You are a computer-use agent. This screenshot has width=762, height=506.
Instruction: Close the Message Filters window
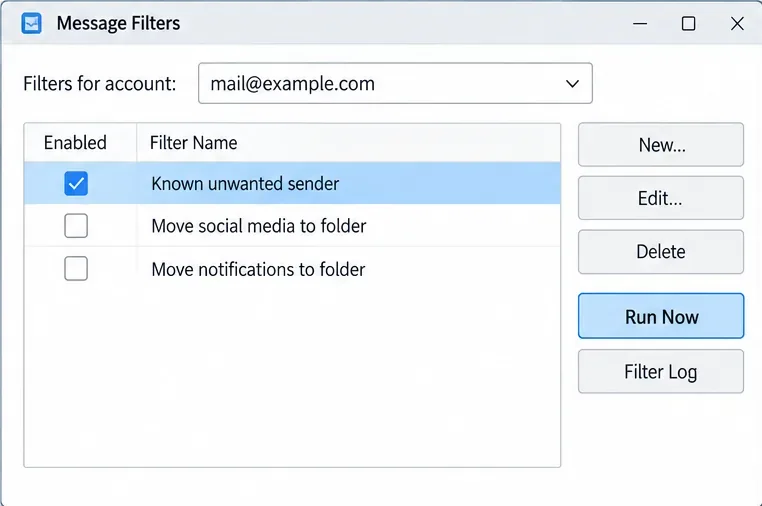tap(737, 23)
